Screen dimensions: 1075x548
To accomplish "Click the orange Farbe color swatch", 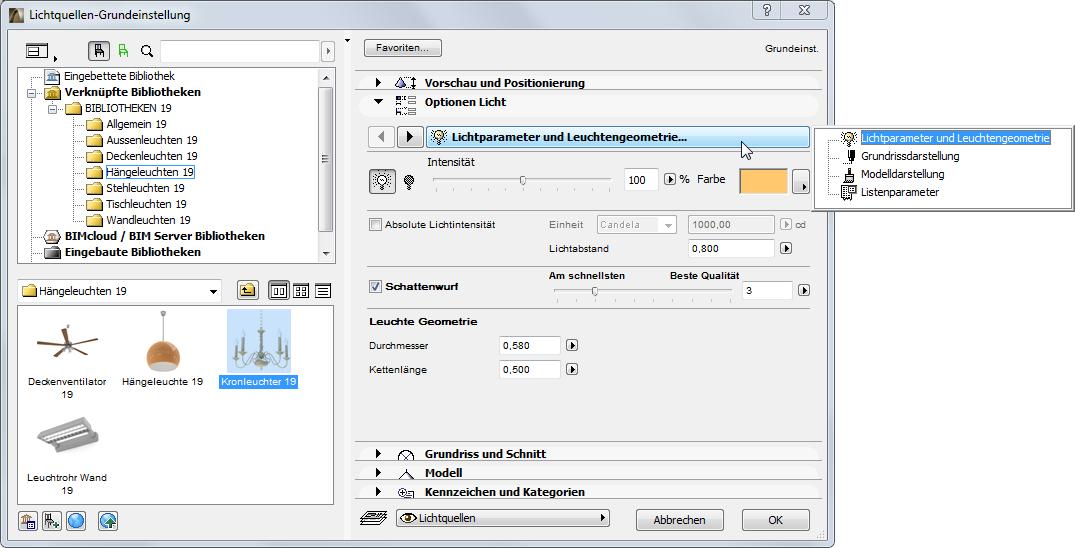I will [x=764, y=182].
